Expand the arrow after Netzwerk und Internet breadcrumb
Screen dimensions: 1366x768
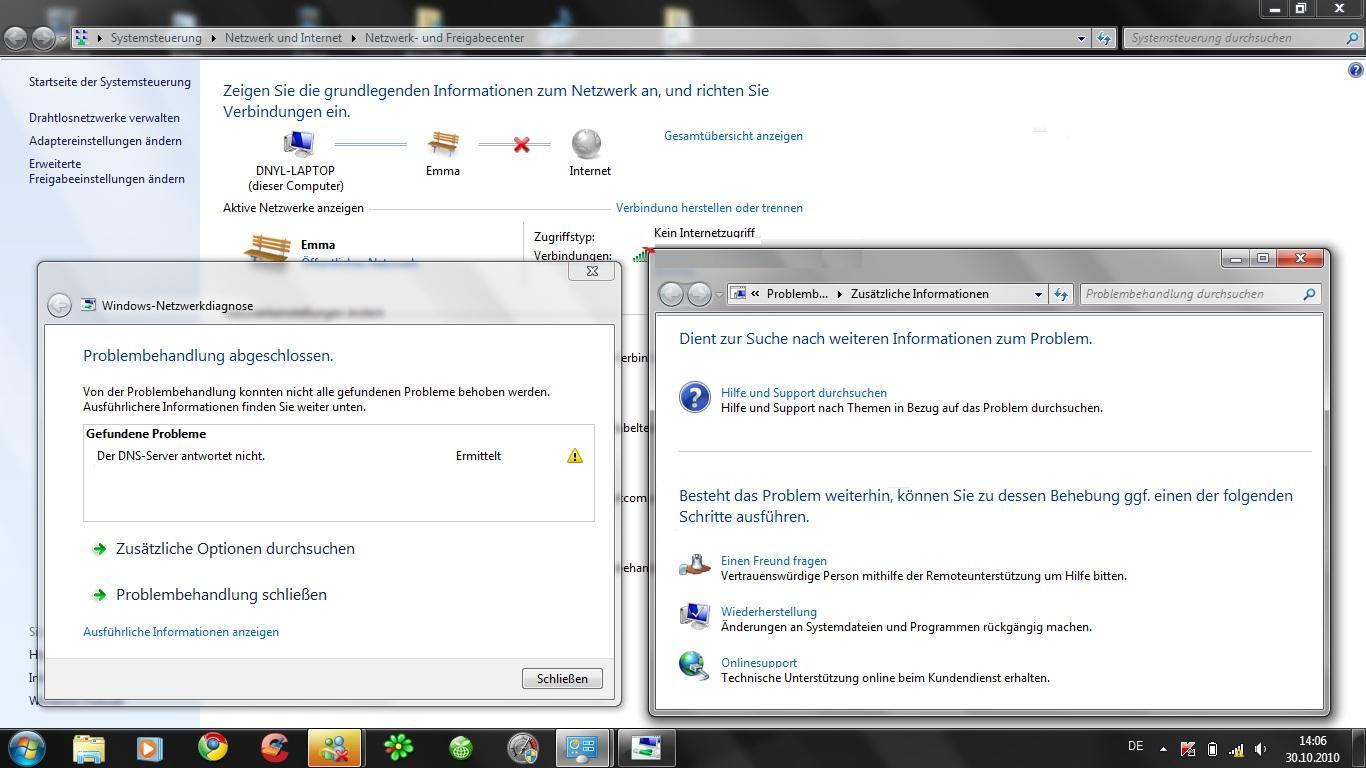[x=353, y=38]
